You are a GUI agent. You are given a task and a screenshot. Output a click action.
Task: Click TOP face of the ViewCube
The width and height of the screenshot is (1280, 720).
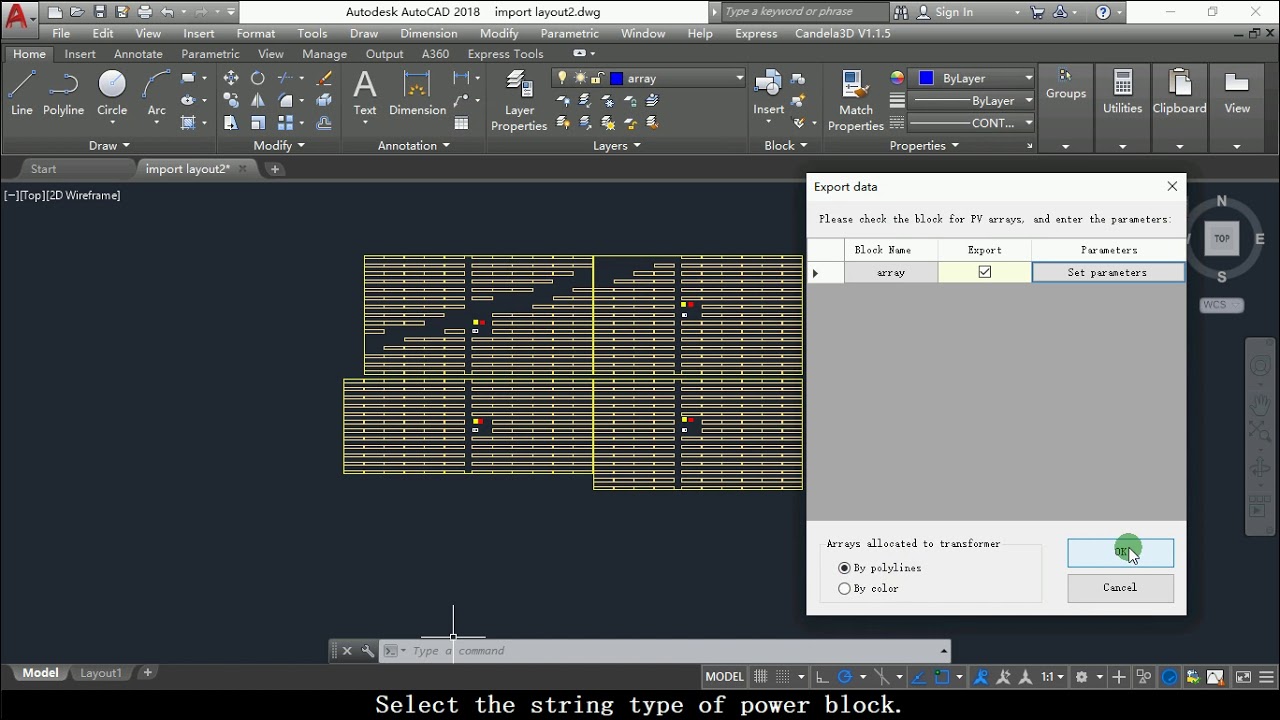pyautogui.click(x=1222, y=238)
